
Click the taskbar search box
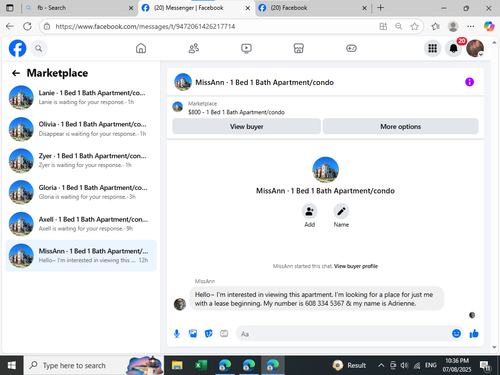(94, 365)
